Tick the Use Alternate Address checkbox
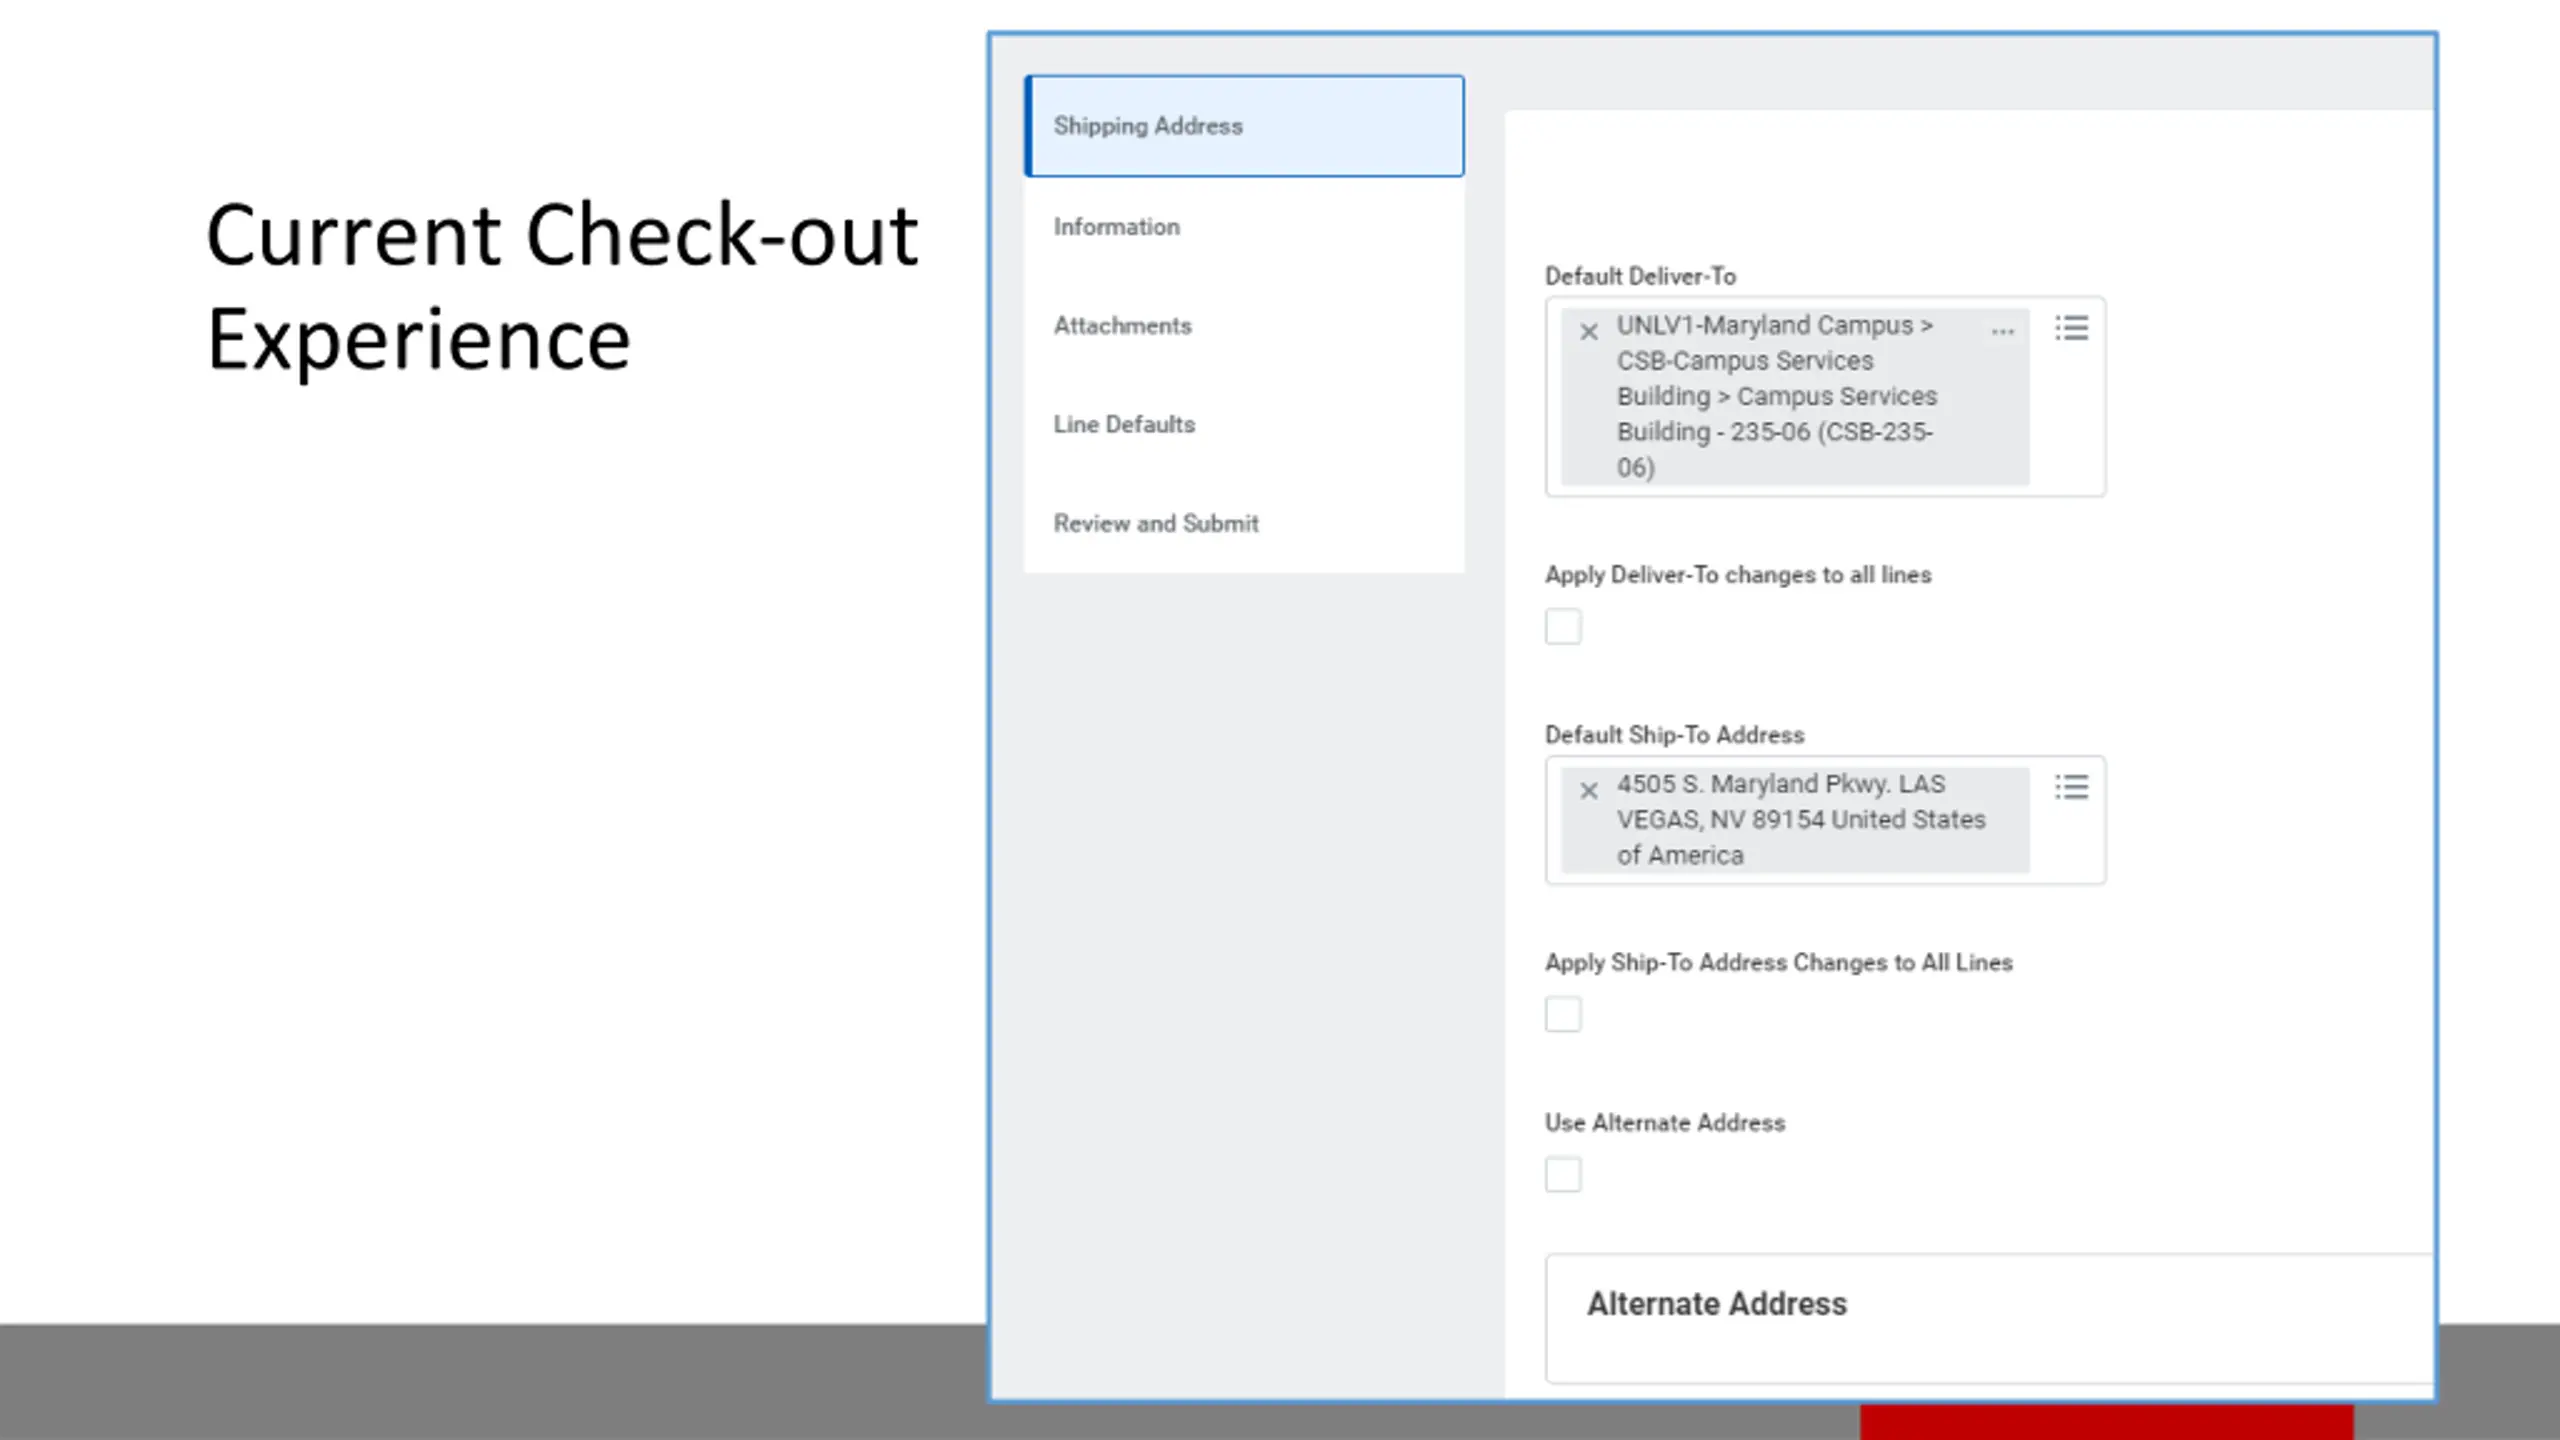 point(1563,1174)
